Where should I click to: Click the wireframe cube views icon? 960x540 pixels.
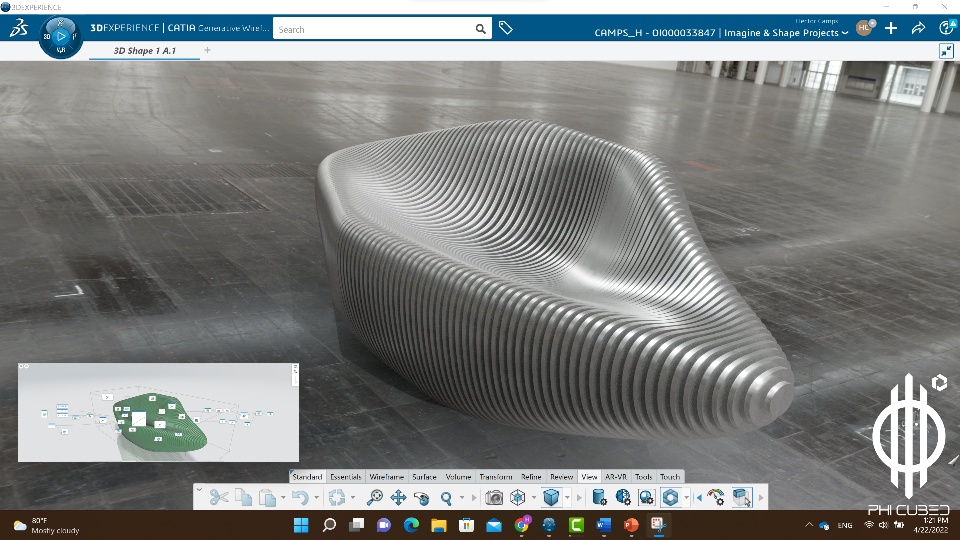click(x=518, y=497)
